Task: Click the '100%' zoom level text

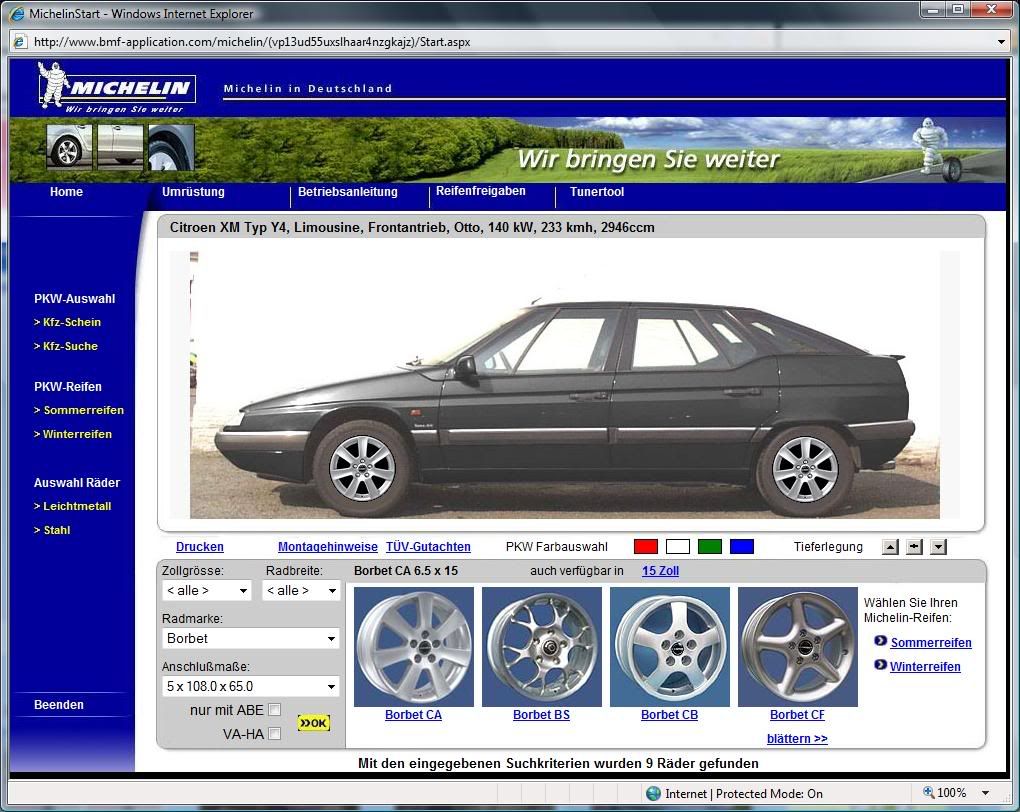Action: click(952, 793)
